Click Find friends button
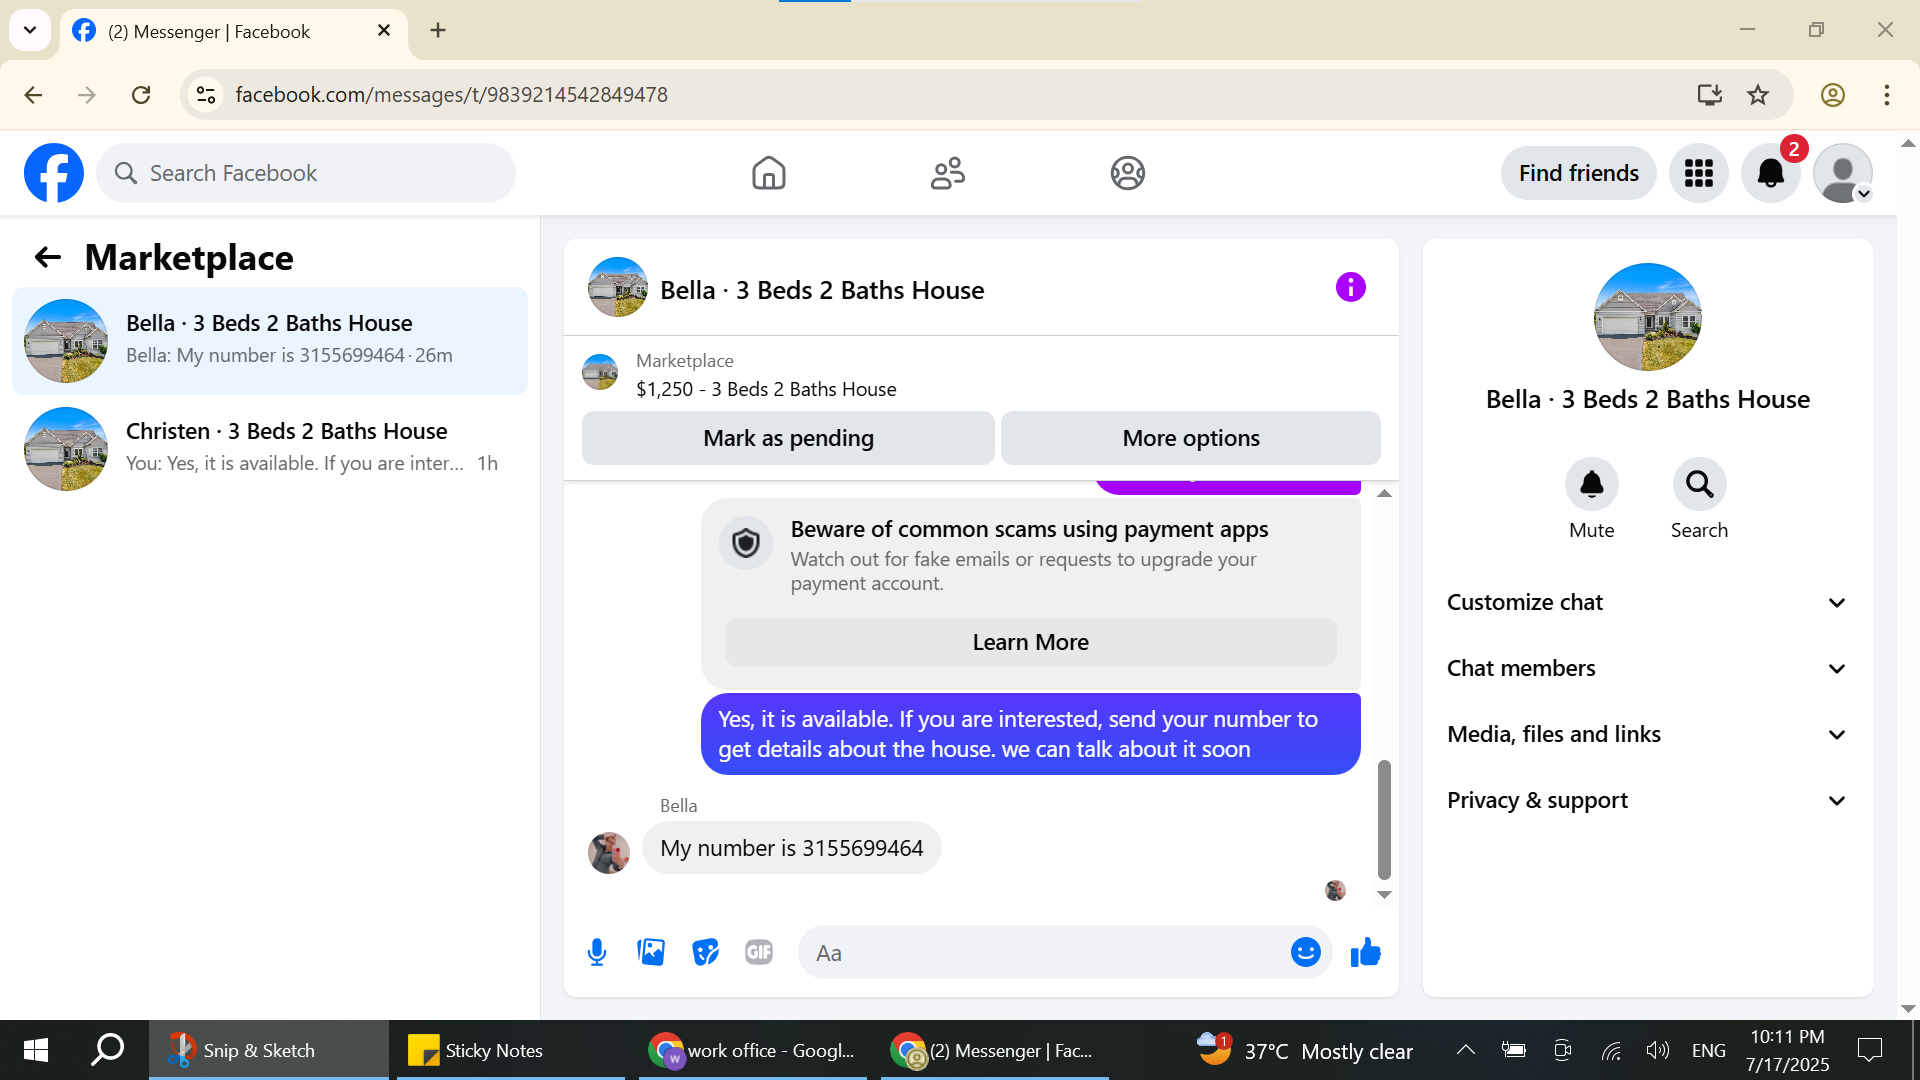Image resolution: width=1920 pixels, height=1080 pixels. pos(1578,173)
